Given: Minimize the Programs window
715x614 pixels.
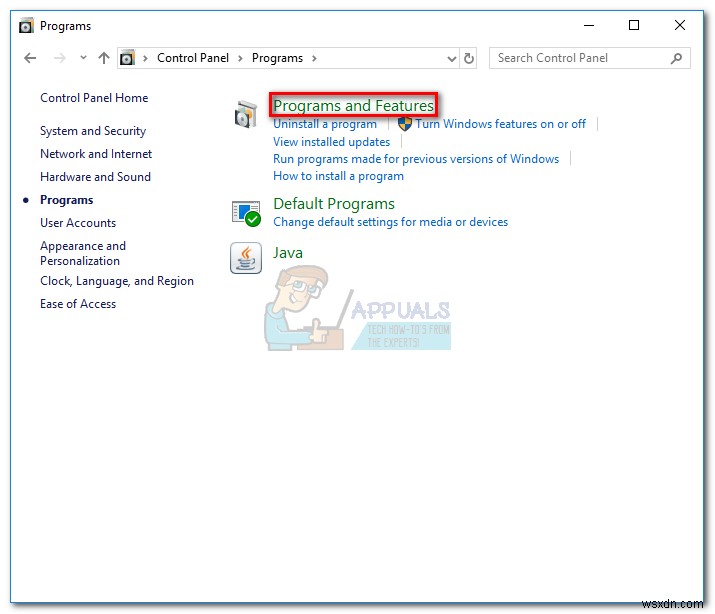Looking at the screenshot, I should coord(589,26).
